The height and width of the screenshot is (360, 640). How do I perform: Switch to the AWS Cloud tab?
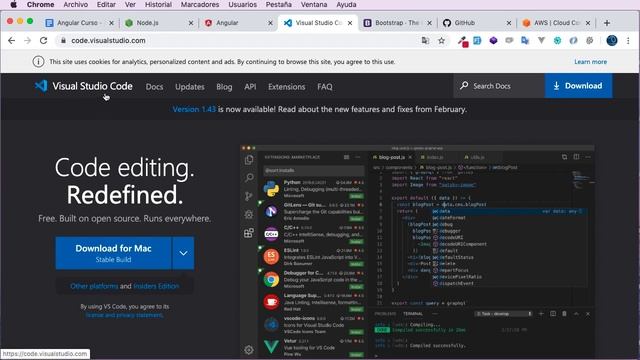point(556,23)
